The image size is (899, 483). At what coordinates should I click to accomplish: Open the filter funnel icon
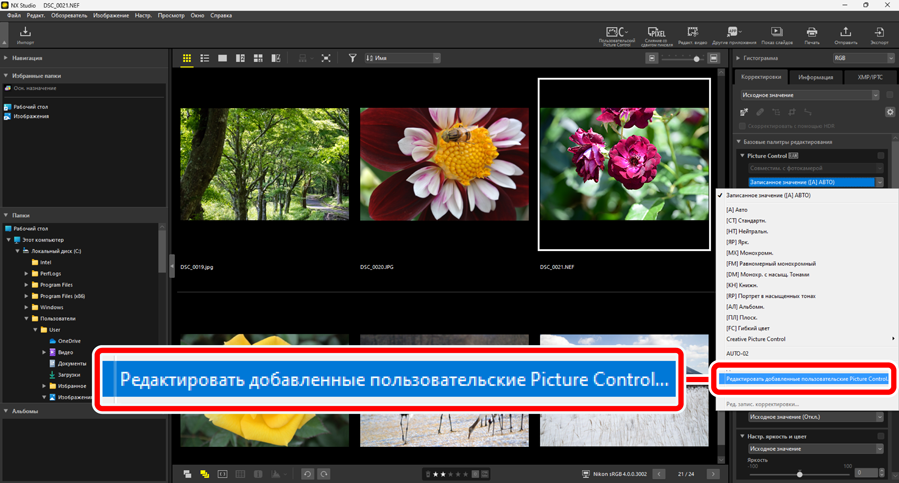point(352,59)
